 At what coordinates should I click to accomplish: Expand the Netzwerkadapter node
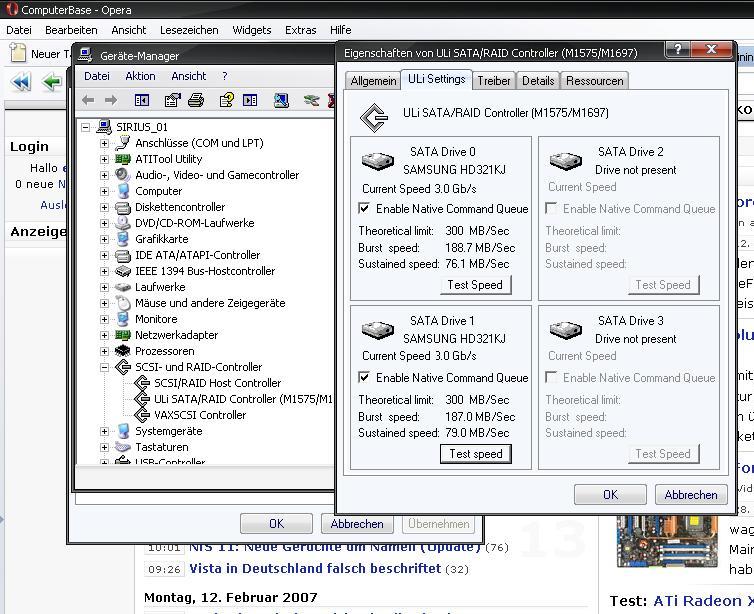click(104, 335)
